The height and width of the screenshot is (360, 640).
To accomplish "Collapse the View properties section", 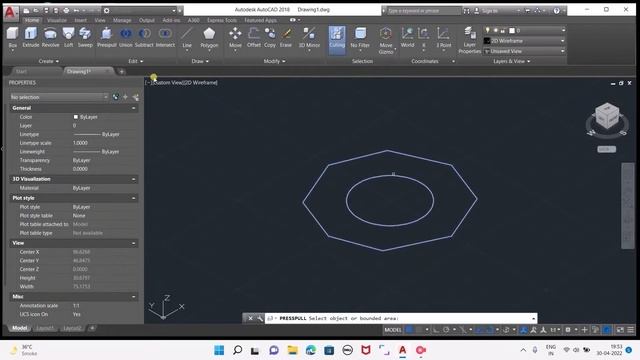I will (x=133, y=243).
